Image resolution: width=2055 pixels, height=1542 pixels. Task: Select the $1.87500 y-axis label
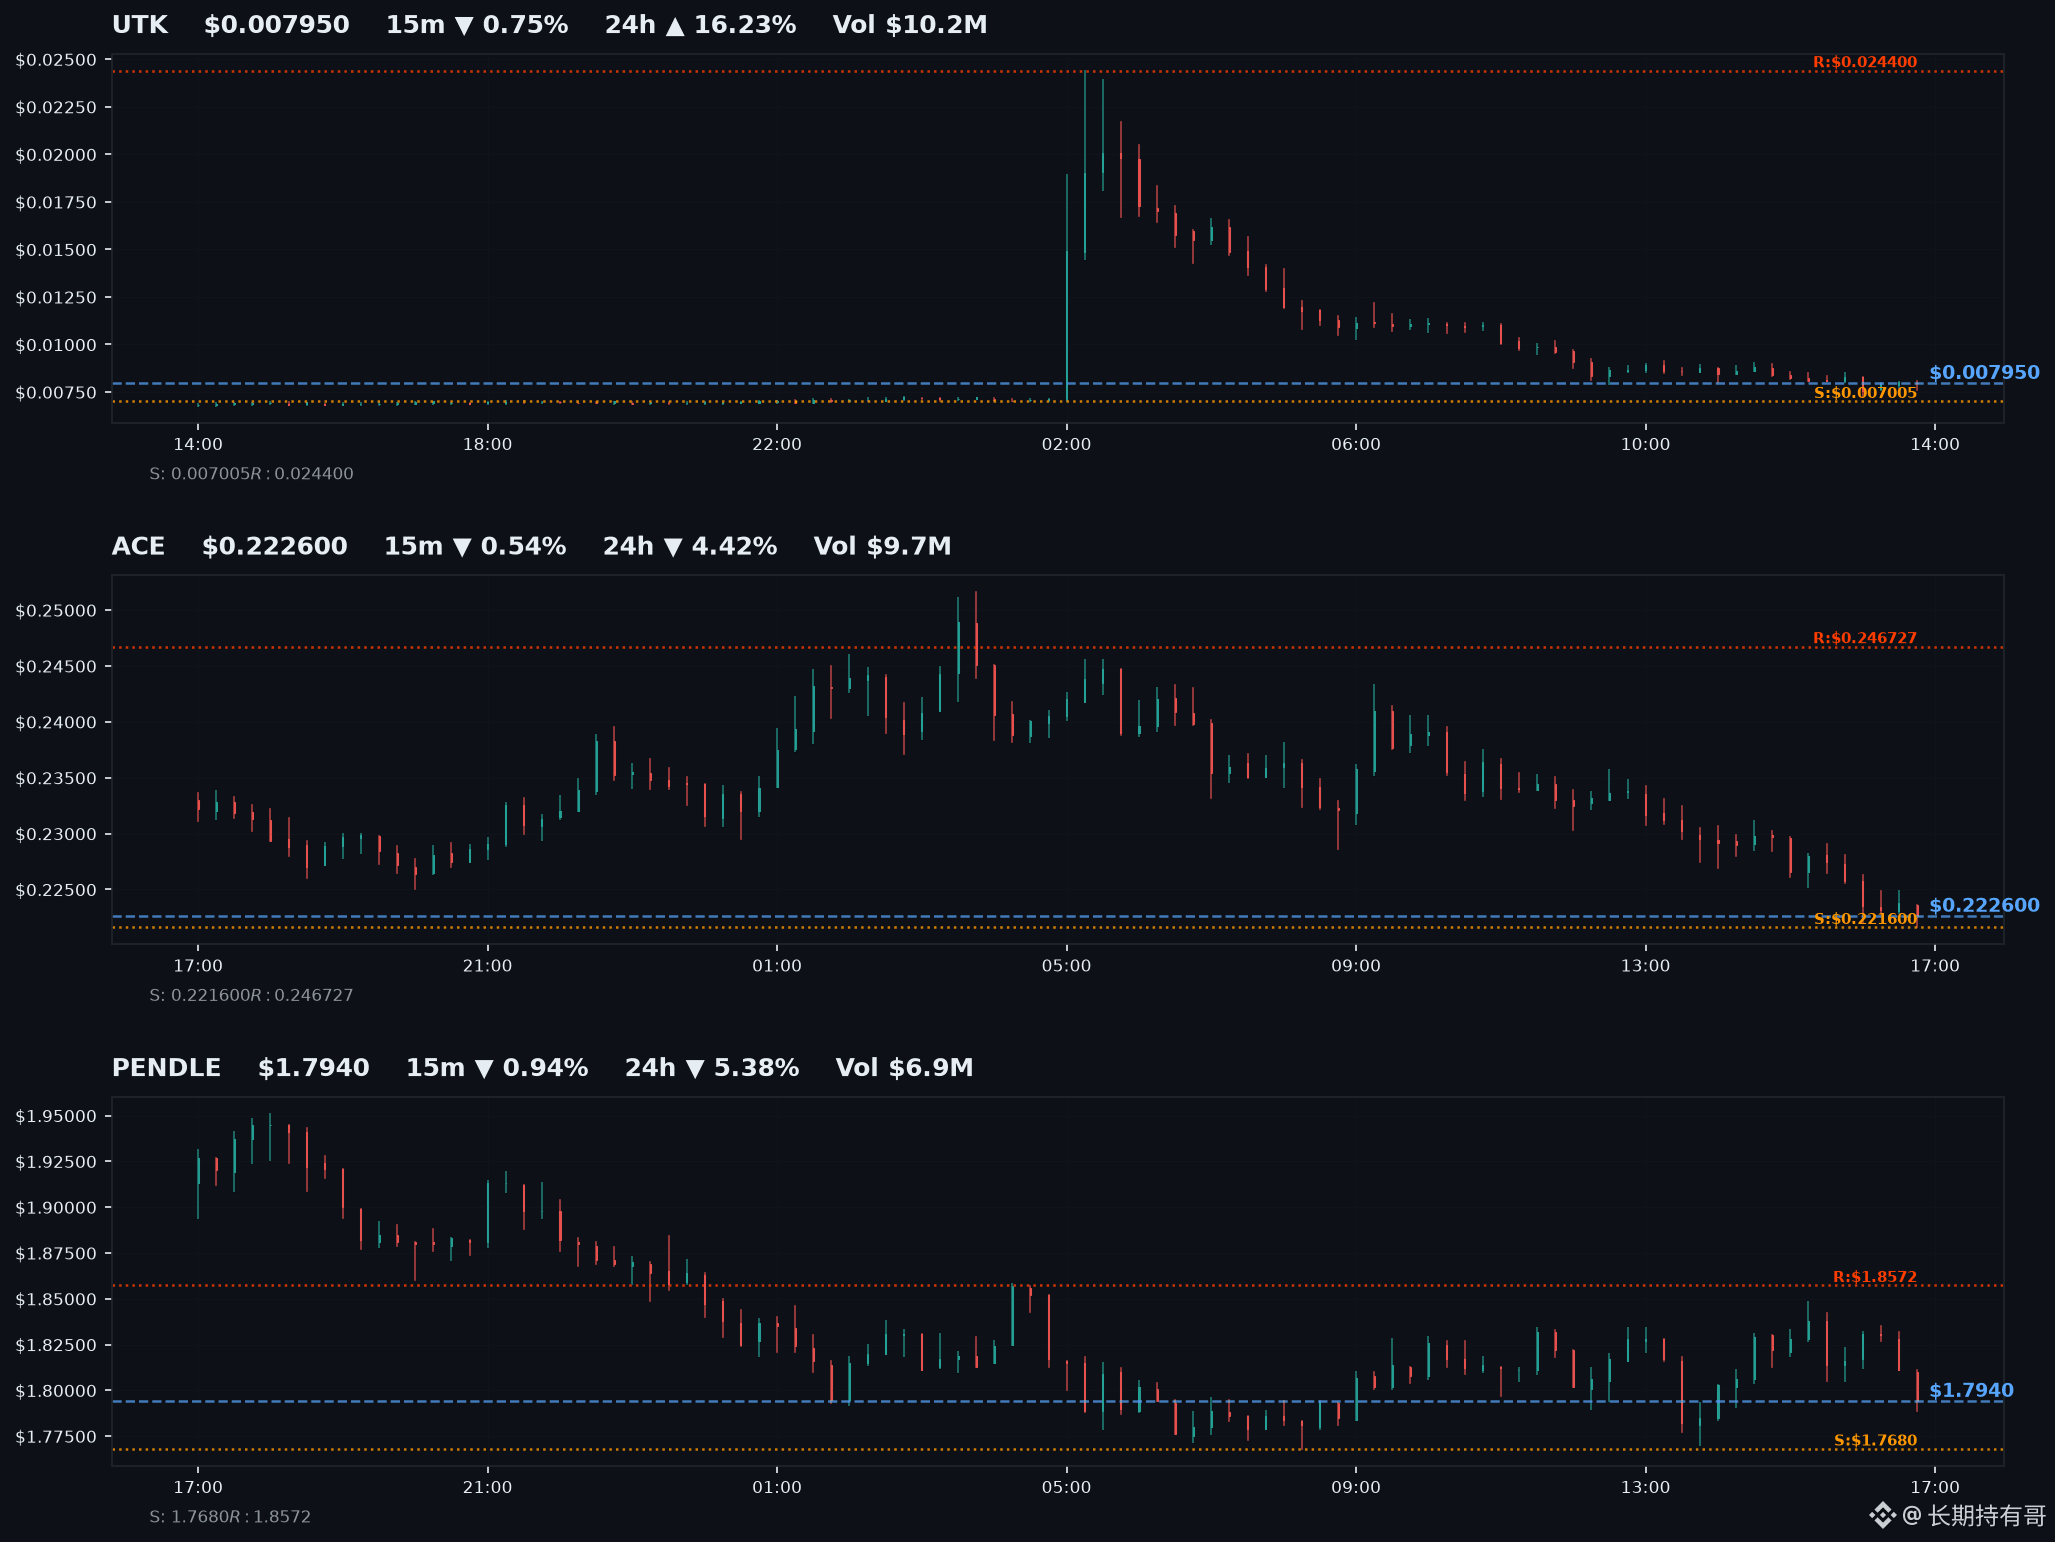(x=56, y=1254)
